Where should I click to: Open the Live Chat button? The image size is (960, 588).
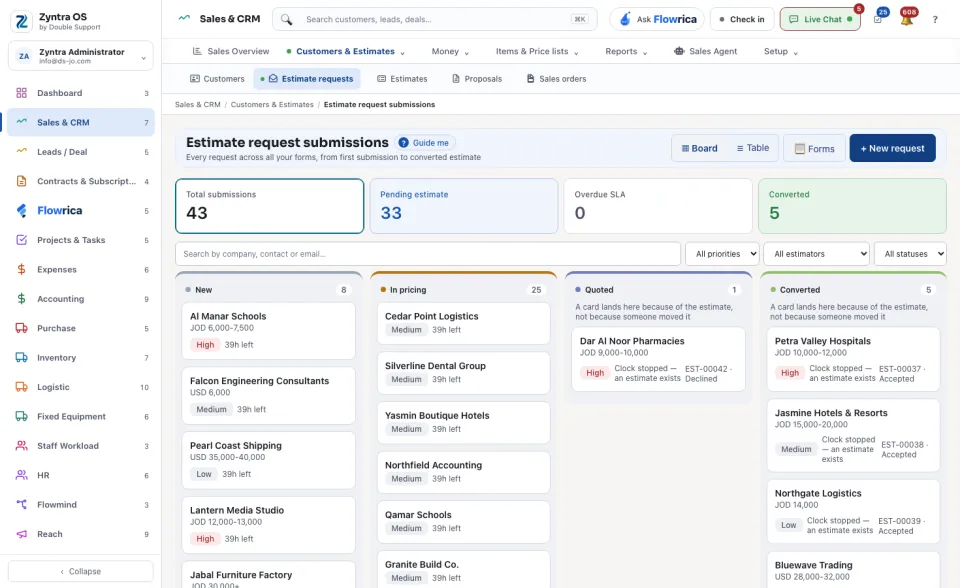coord(820,20)
